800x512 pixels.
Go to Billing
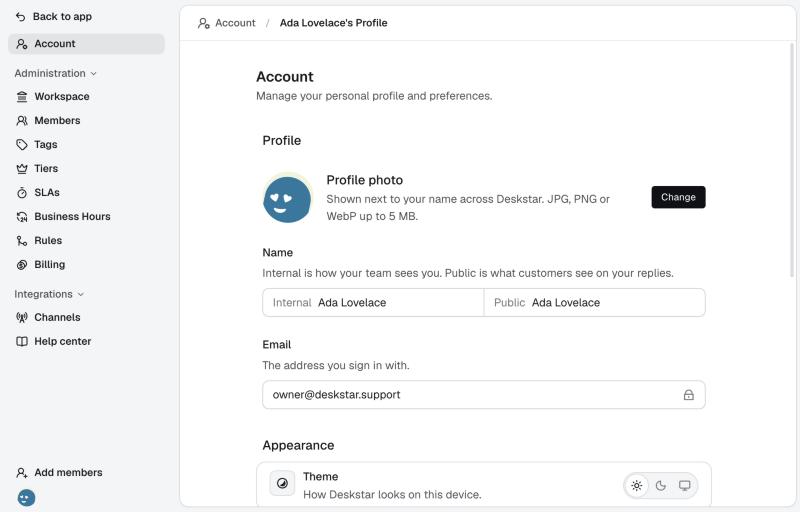pyautogui.click(x=86, y=265)
